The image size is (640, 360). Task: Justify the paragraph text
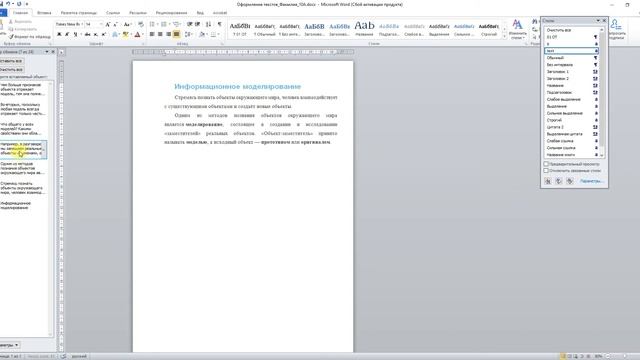(x=176, y=34)
